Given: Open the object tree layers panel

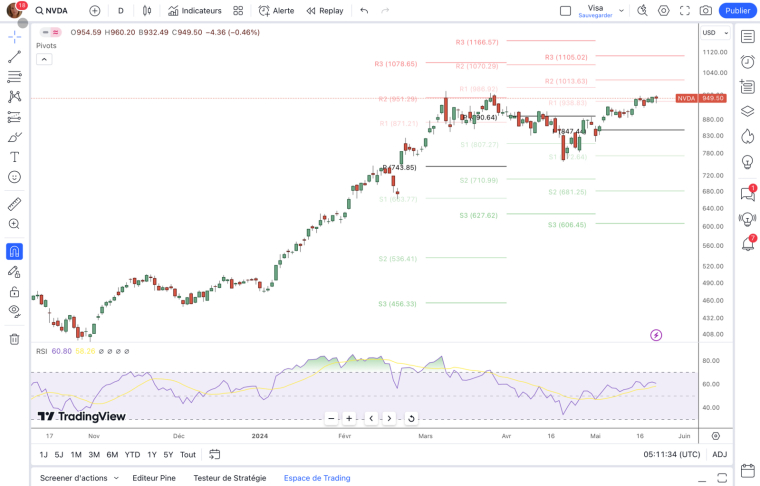Looking at the screenshot, I should pos(747,111).
